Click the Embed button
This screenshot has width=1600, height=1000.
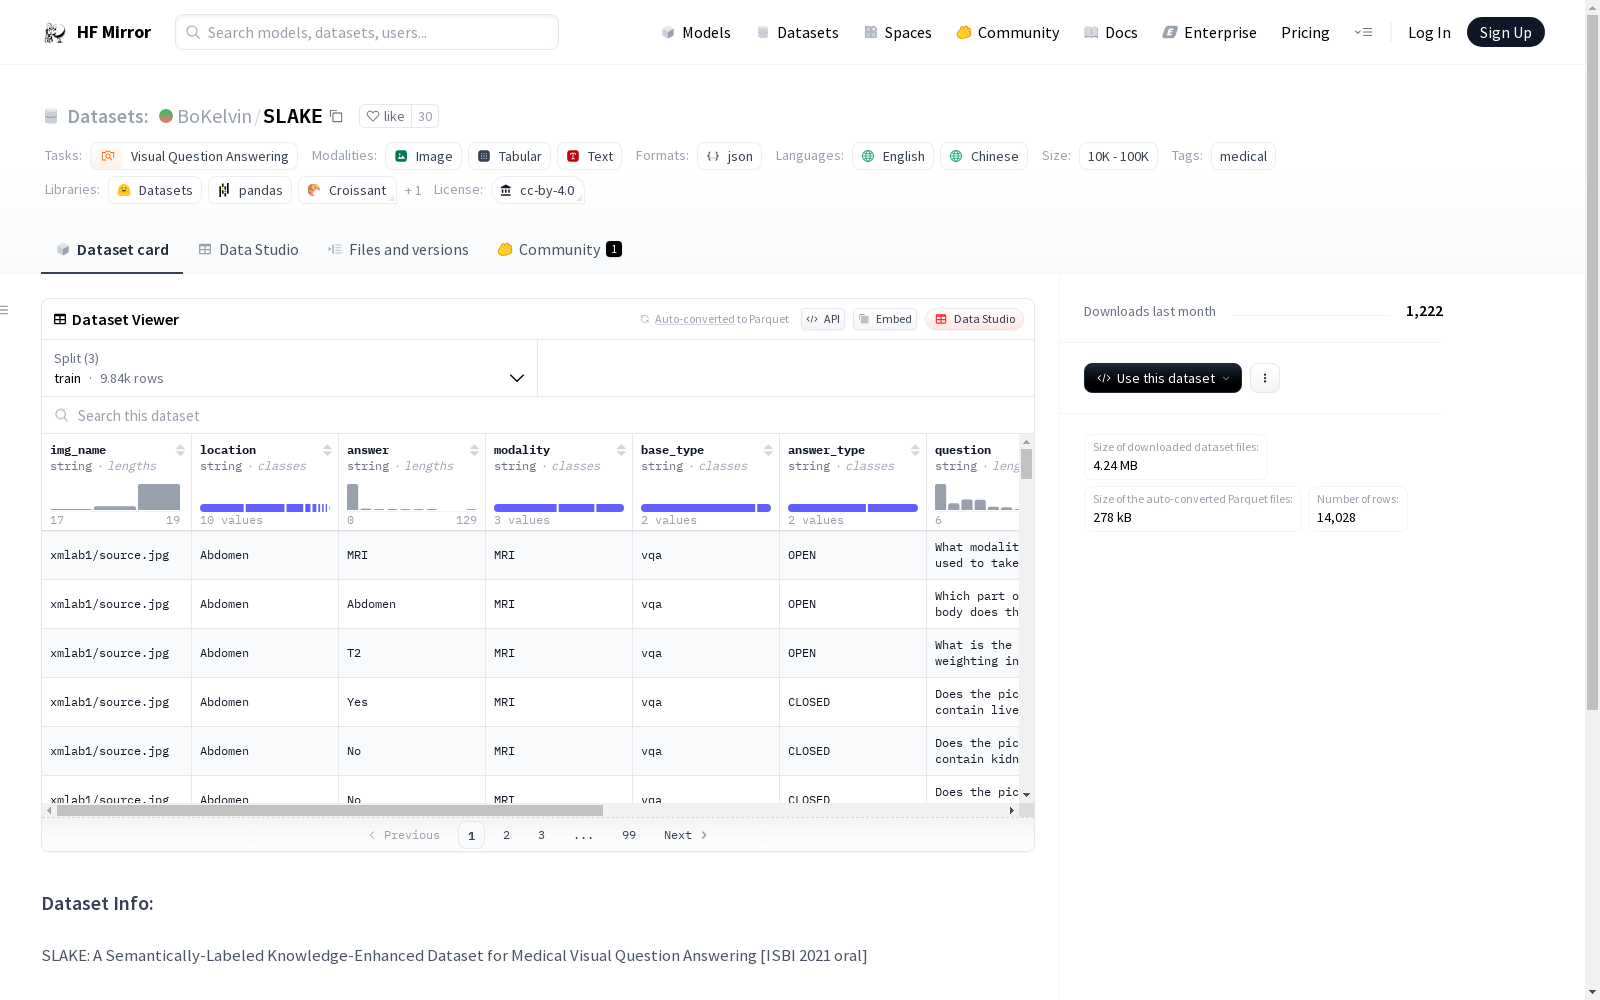[885, 319]
